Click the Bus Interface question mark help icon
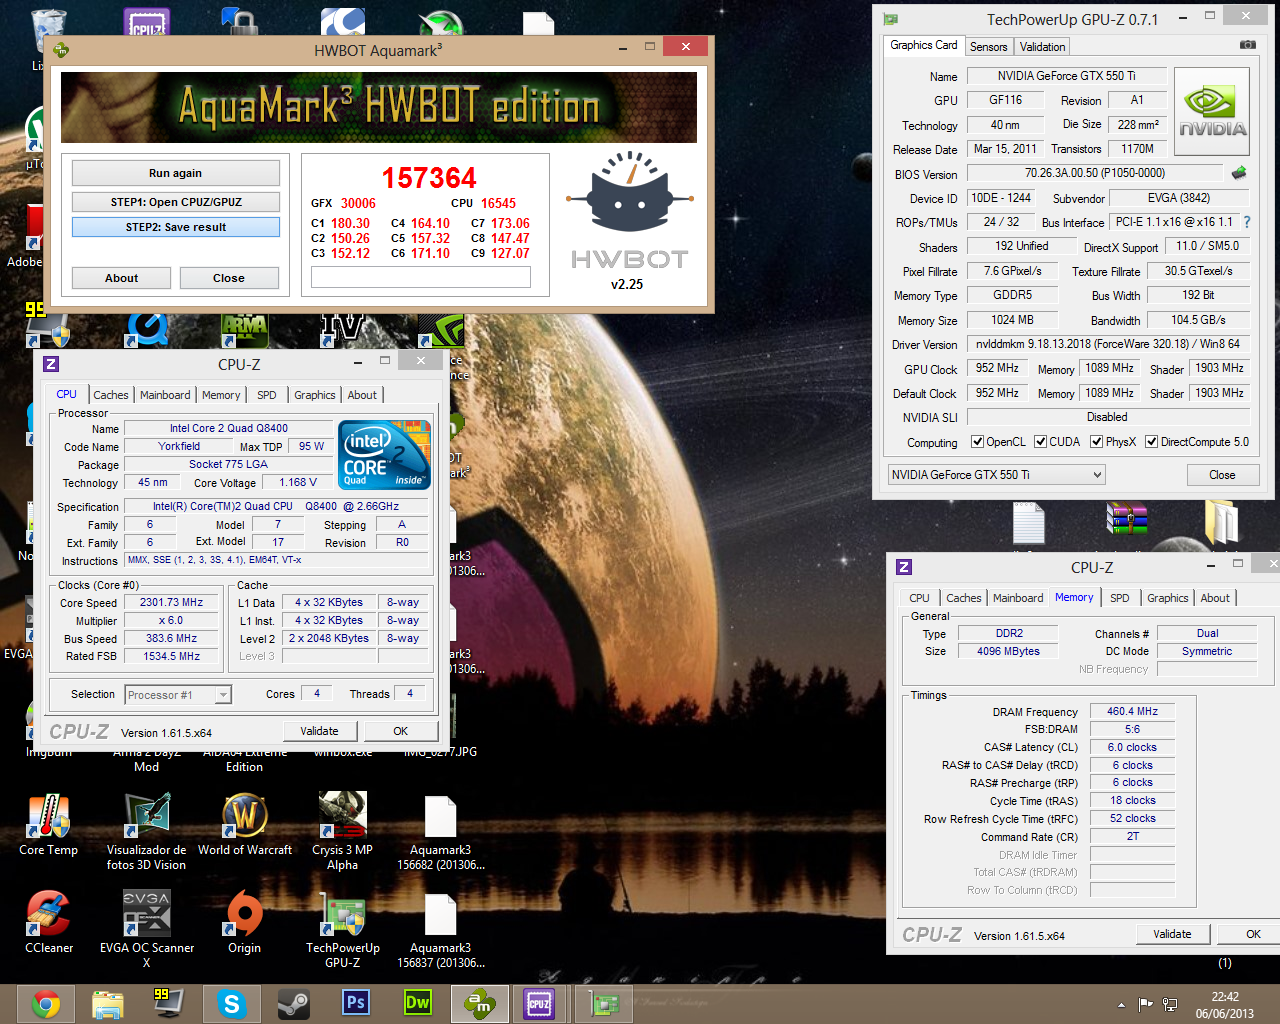This screenshot has width=1280, height=1024. (1247, 222)
